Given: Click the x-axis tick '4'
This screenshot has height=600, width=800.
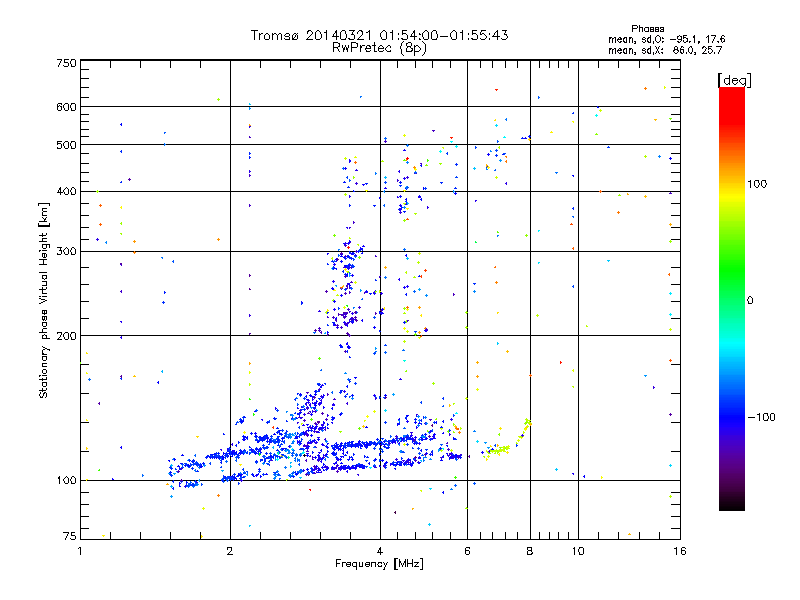Looking at the screenshot, I should [380, 551].
